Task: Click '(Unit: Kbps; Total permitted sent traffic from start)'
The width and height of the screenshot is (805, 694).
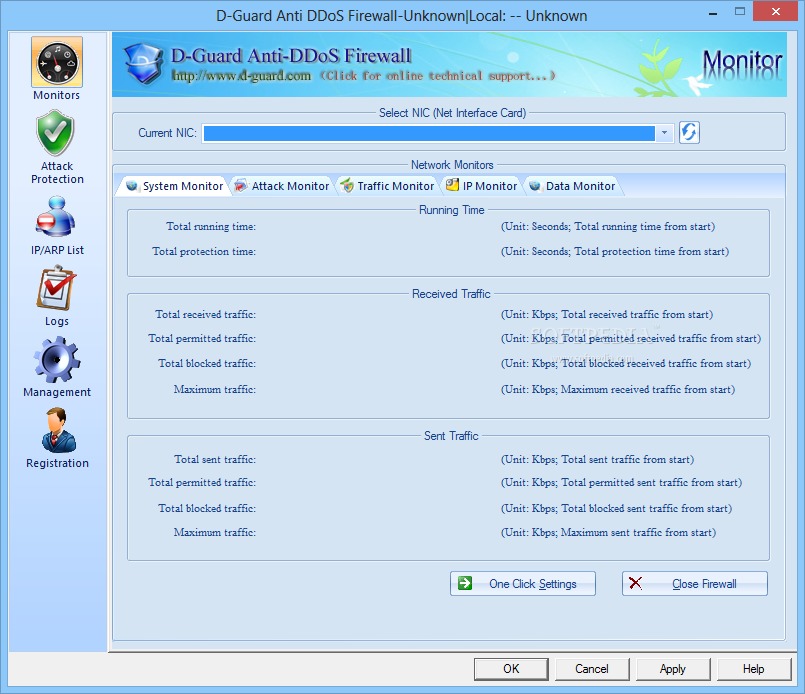Action: [621, 483]
